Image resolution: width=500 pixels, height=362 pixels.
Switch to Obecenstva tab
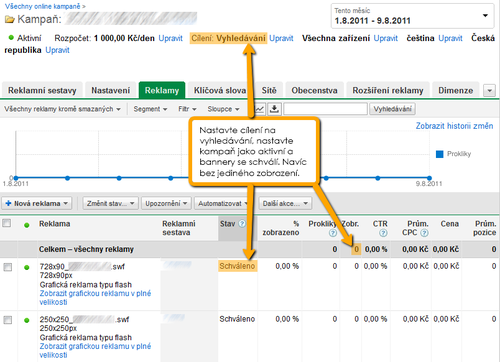click(x=314, y=90)
